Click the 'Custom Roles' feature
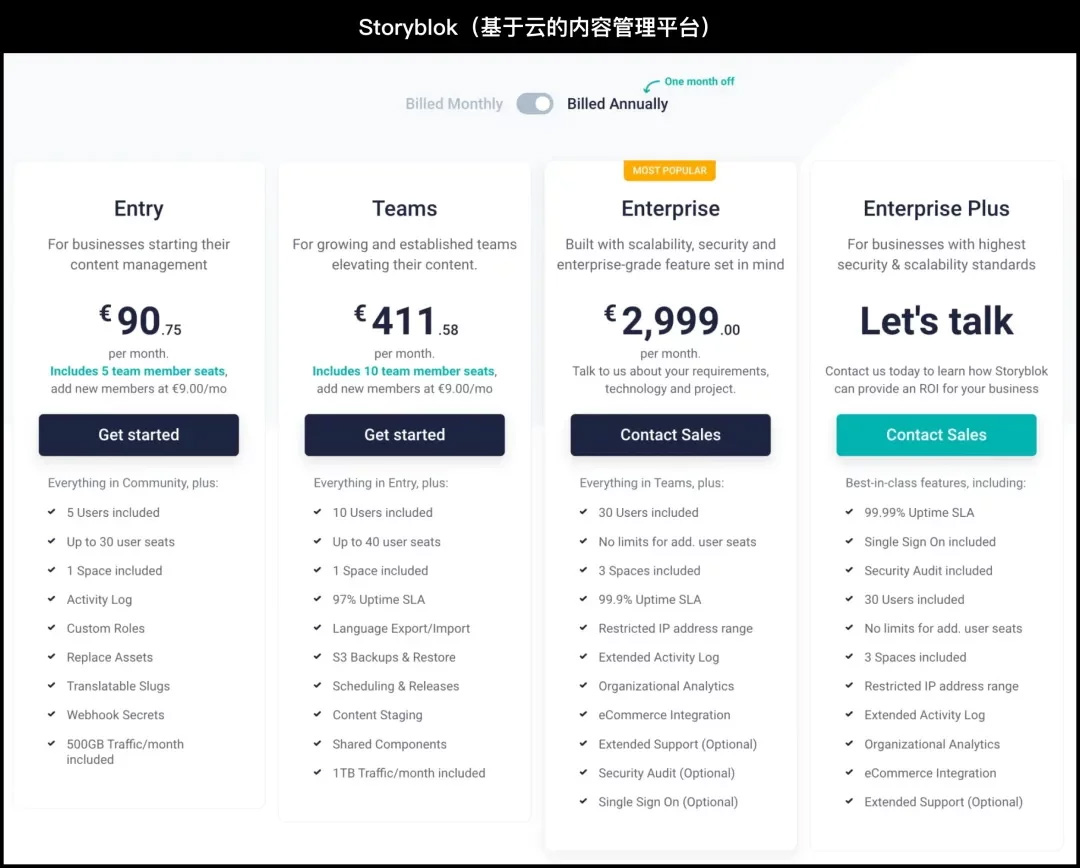 [105, 628]
